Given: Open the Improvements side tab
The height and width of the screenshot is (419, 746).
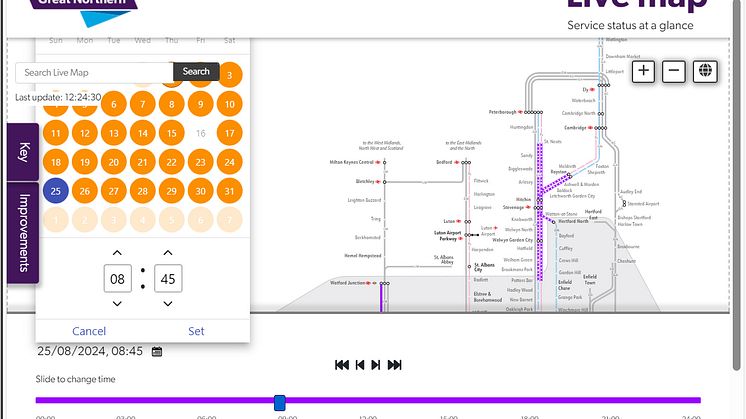Looking at the screenshot, I should click(24, 232).
